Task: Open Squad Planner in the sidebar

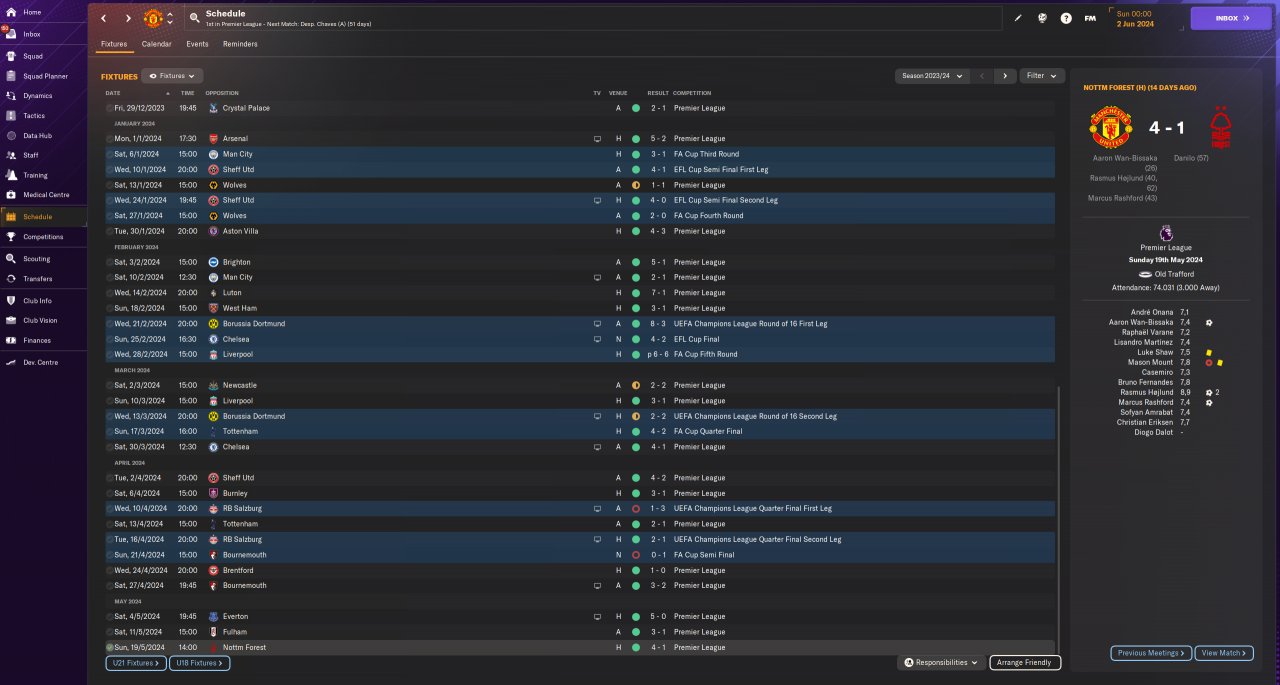Action: click(44, 76)
